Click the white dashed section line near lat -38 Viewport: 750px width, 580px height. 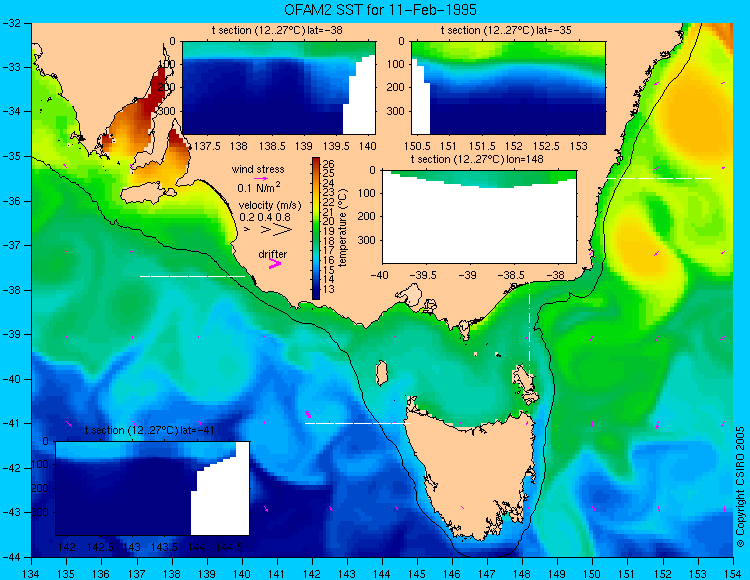[192, 276]
